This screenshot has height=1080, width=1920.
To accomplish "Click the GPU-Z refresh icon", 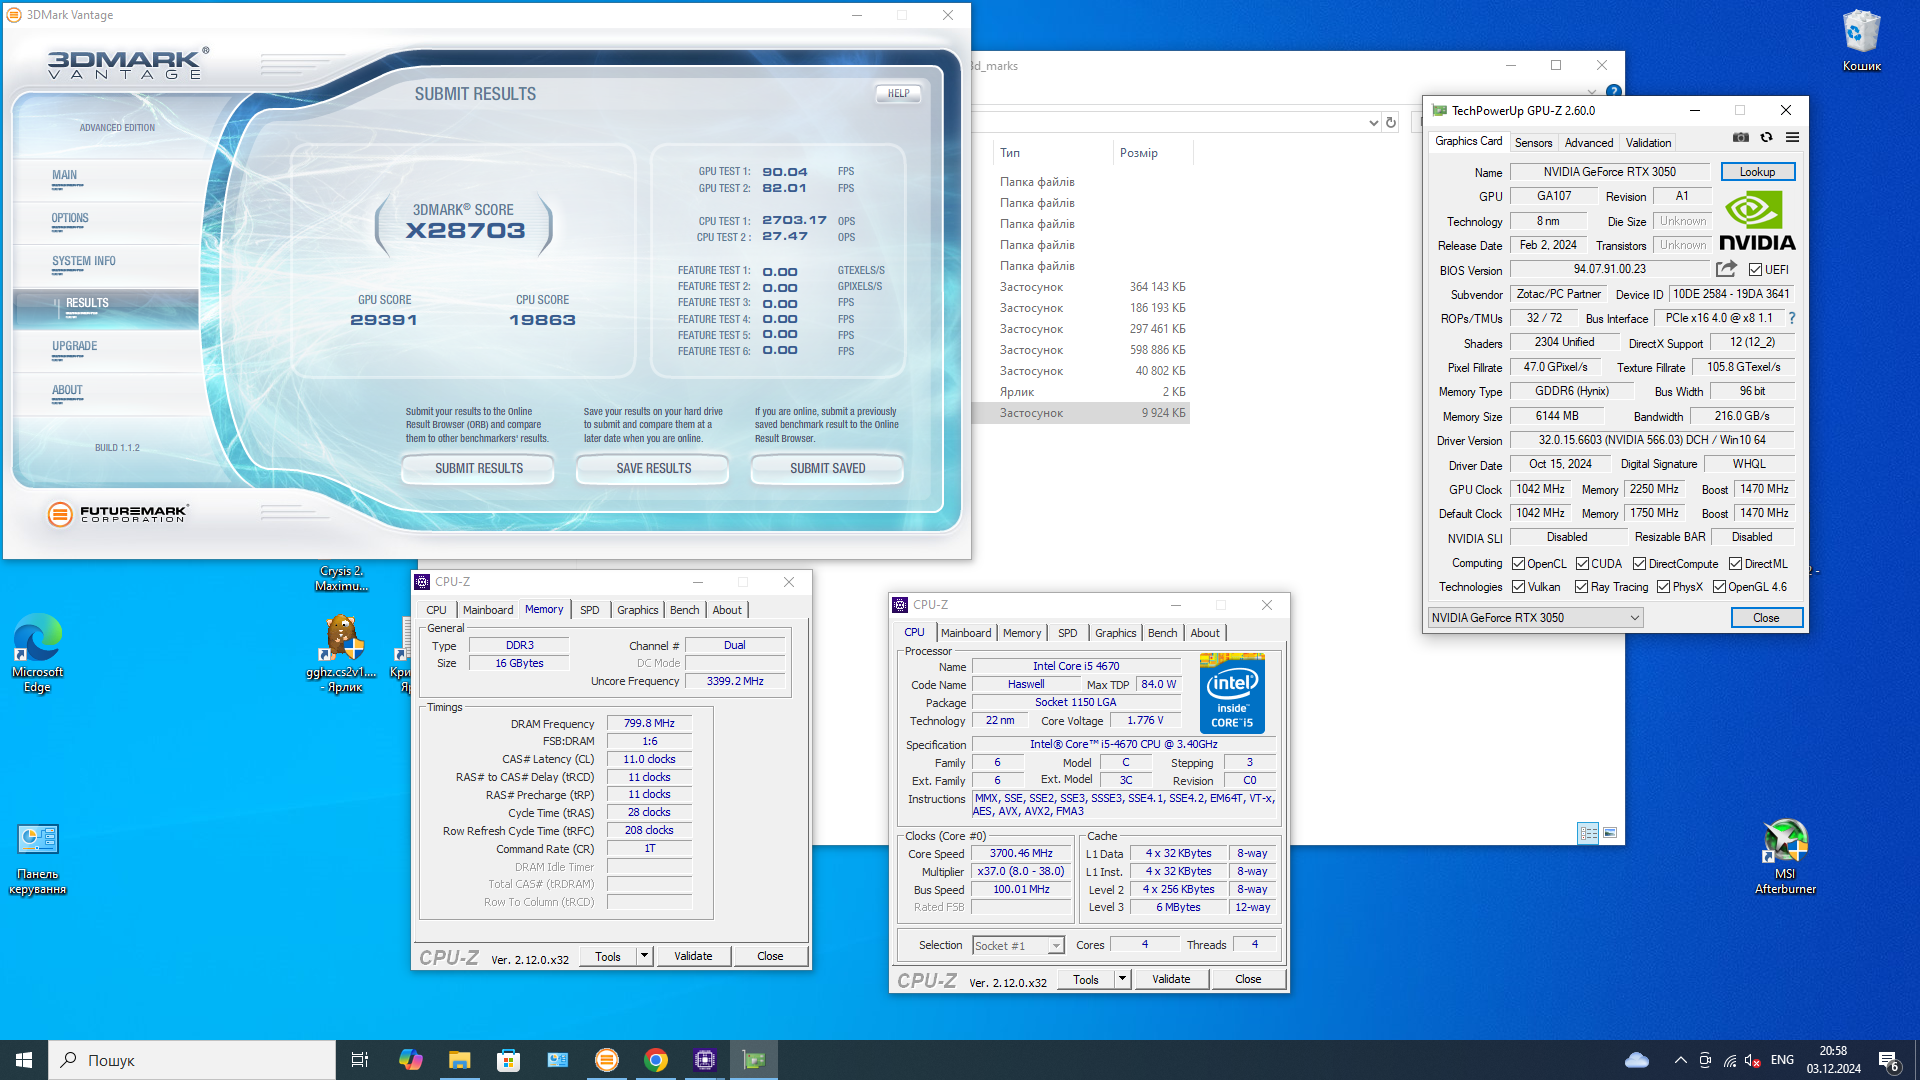I will [x=1767, y=138].
